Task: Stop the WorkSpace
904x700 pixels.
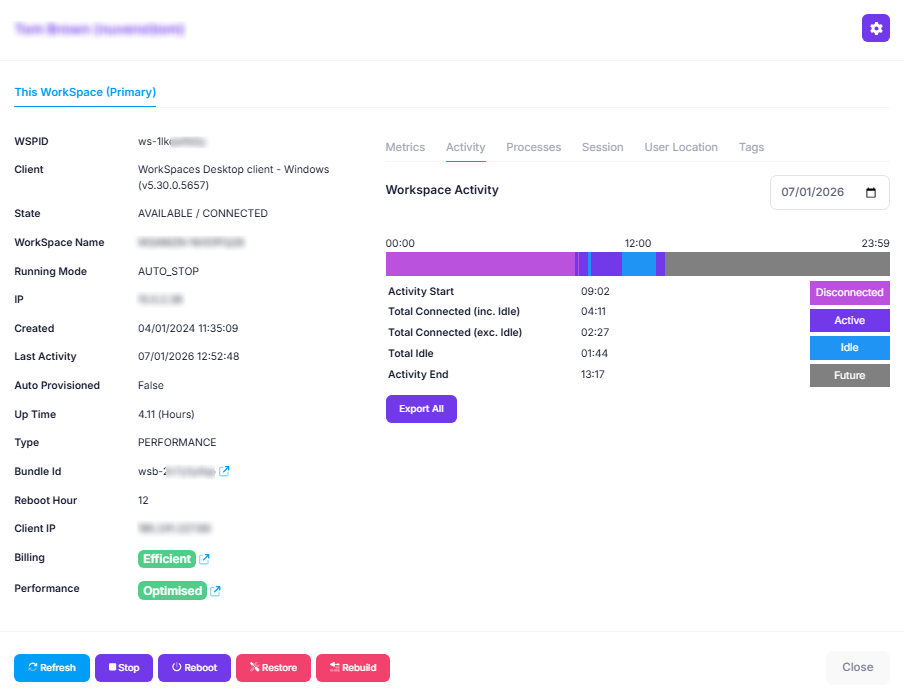Action: click(124, 668)
